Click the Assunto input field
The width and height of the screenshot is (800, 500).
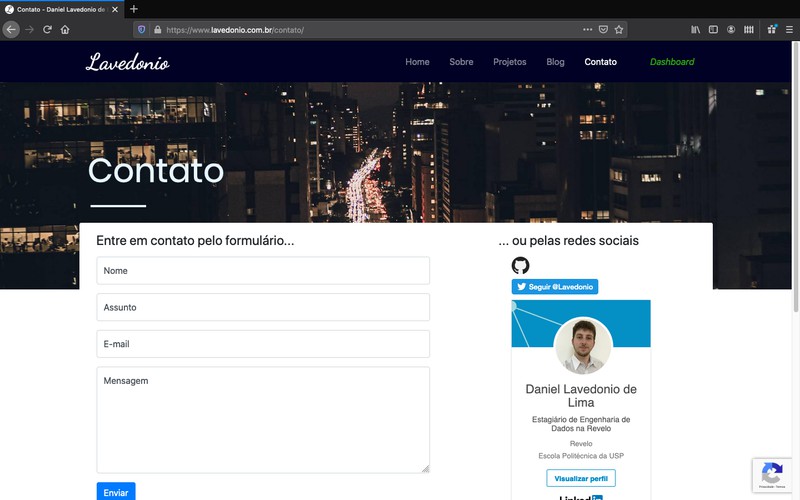[263, 307]
